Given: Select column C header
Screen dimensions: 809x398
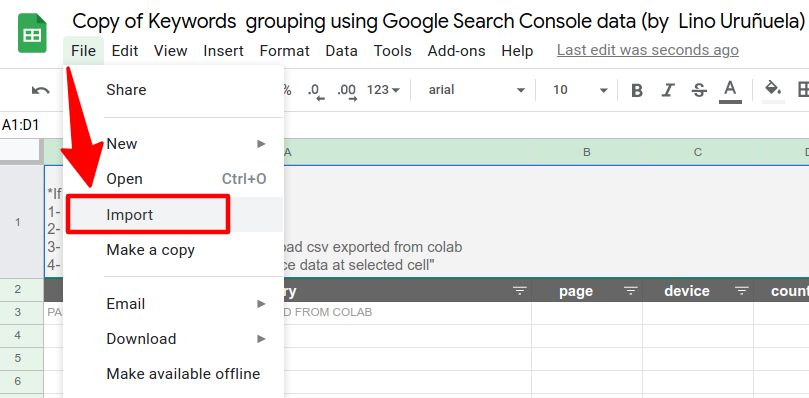Looking at the screenshot, I should (x=698, y=152).
